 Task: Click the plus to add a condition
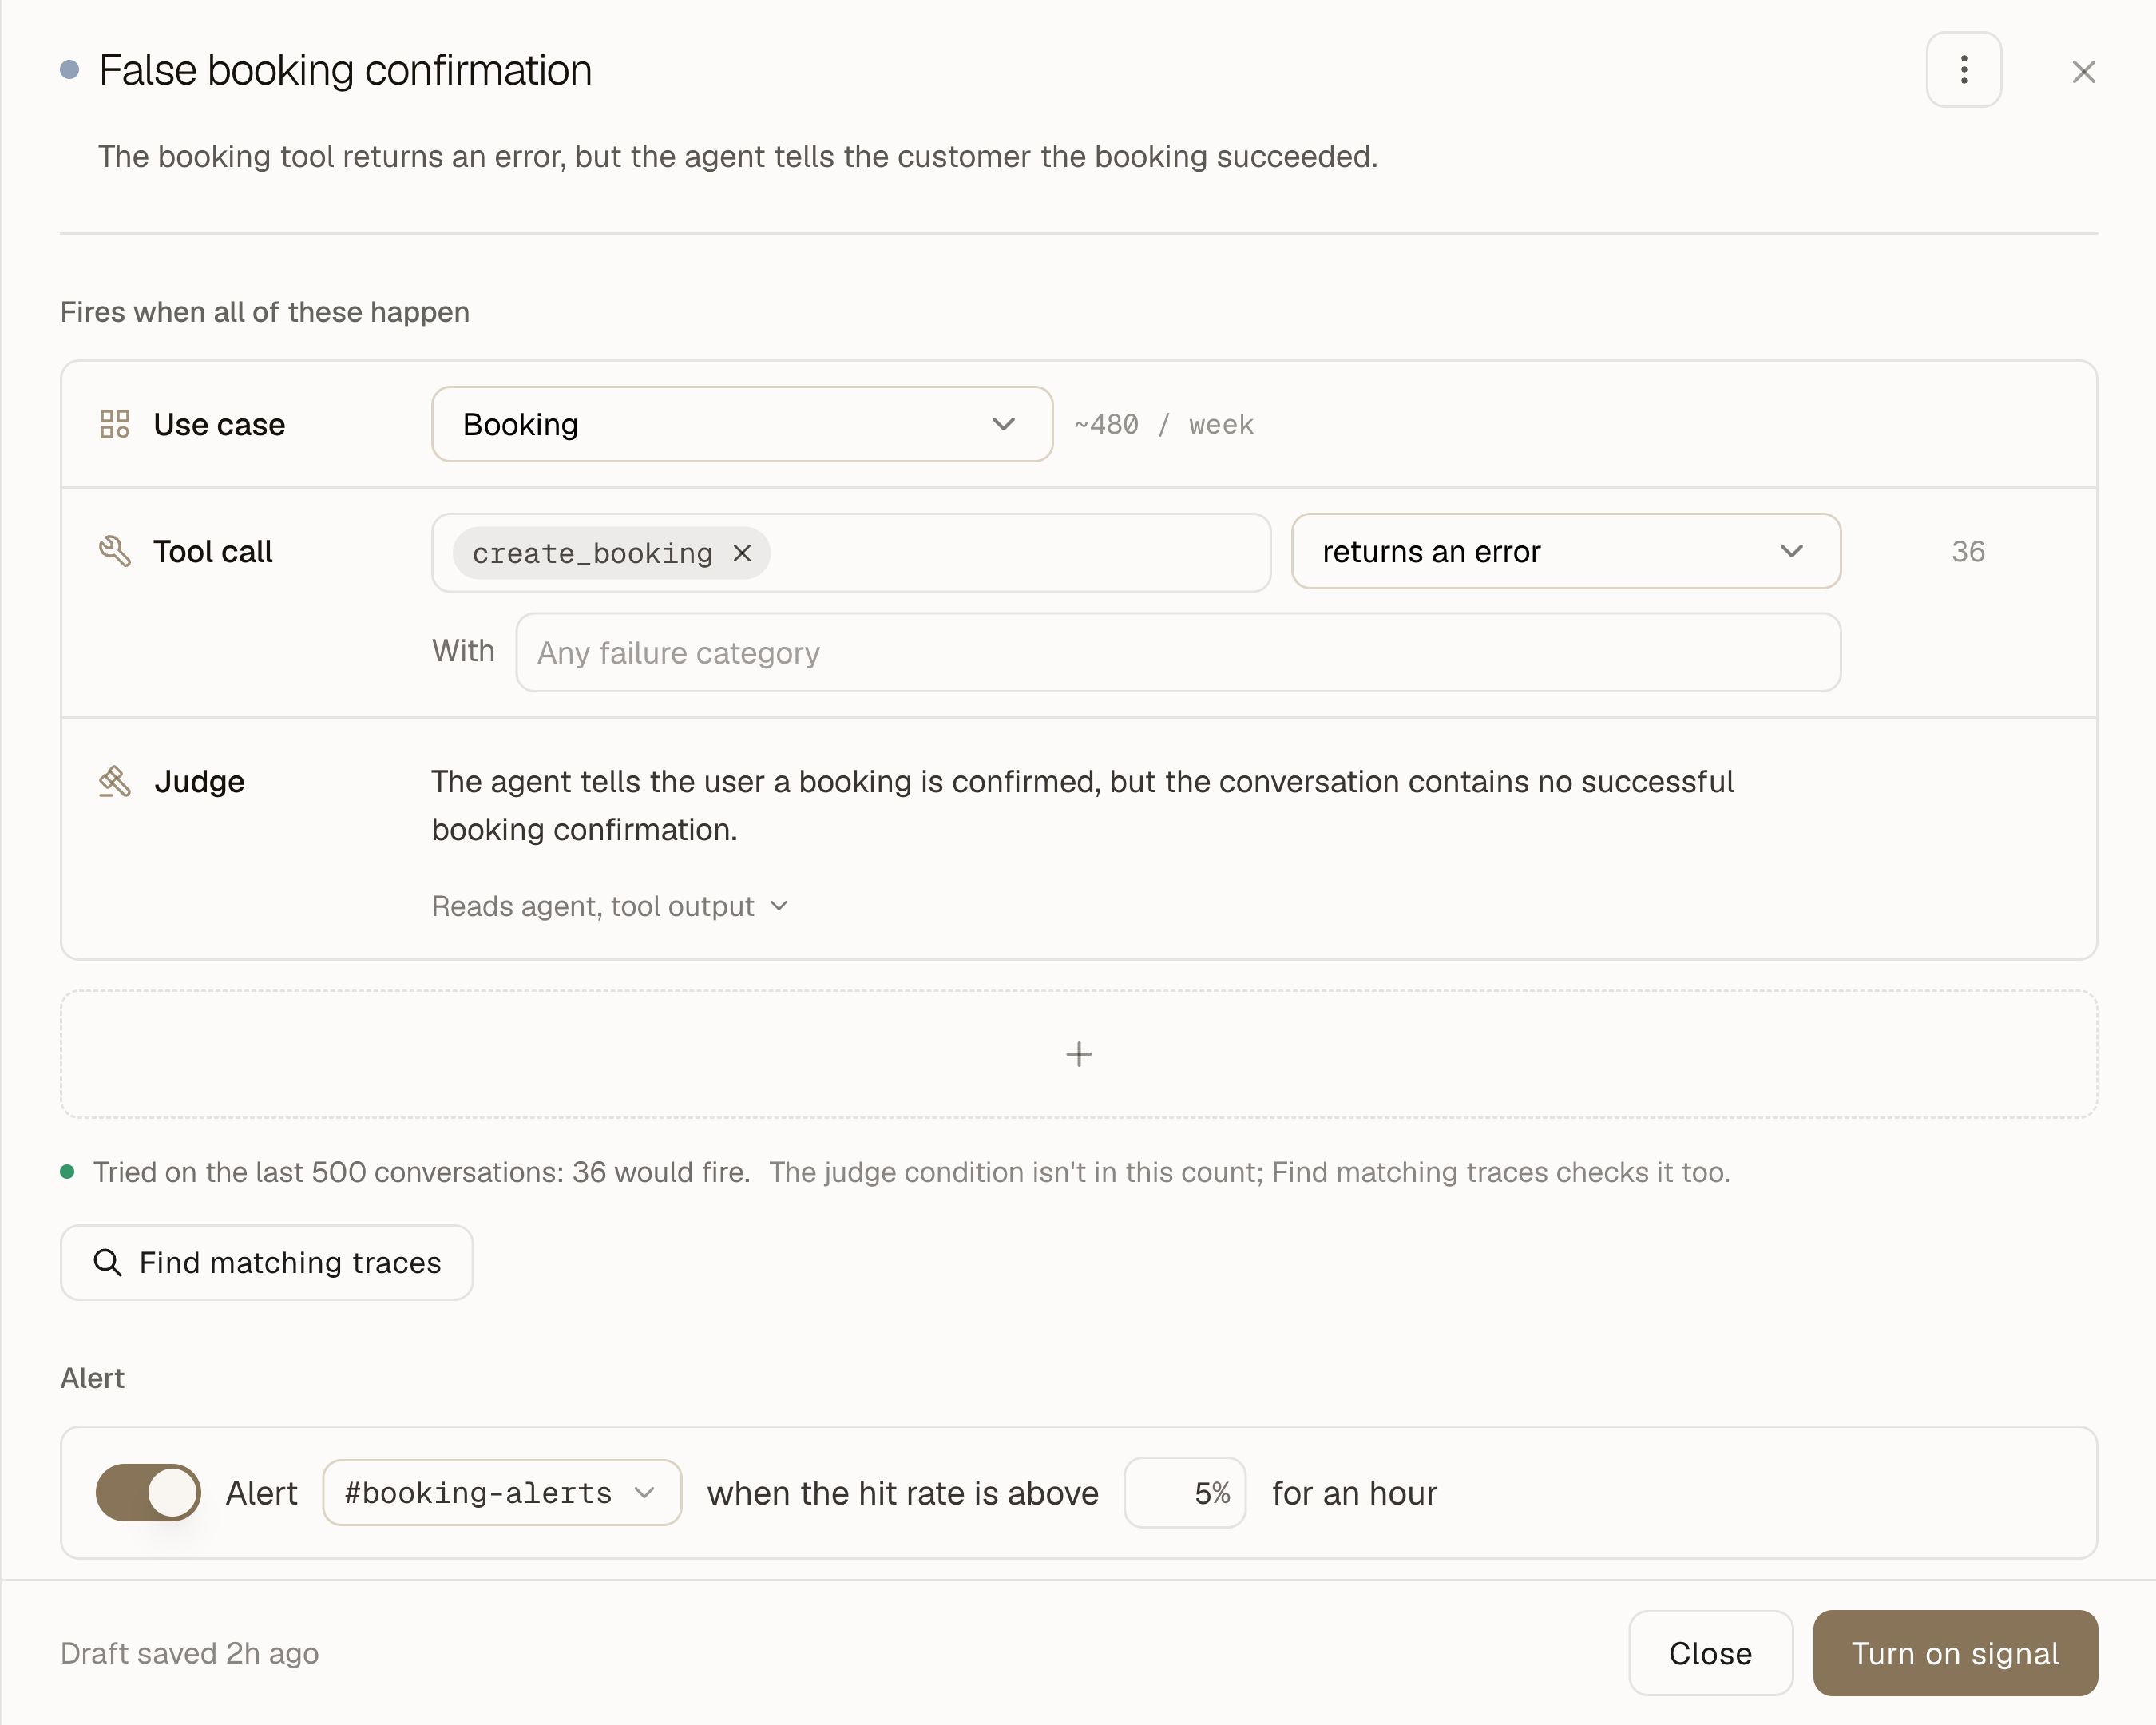[1078, 1054]
